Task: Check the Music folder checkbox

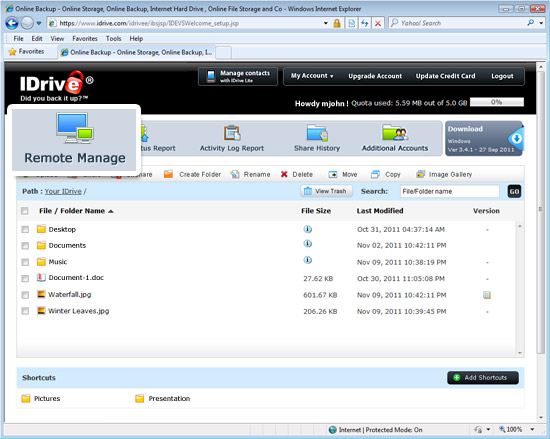Action: tap(25, 262)
